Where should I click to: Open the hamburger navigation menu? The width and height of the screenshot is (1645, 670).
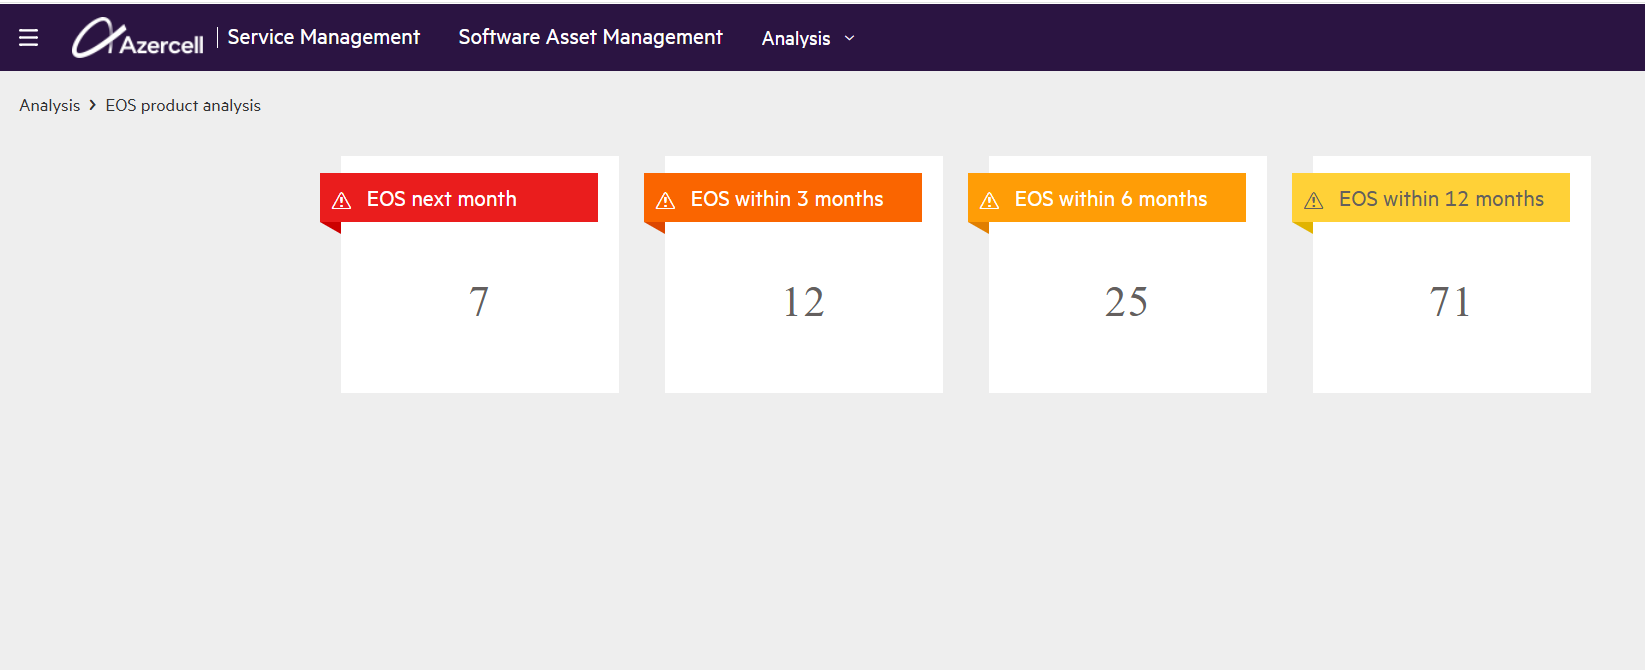(x=28, y=38)
